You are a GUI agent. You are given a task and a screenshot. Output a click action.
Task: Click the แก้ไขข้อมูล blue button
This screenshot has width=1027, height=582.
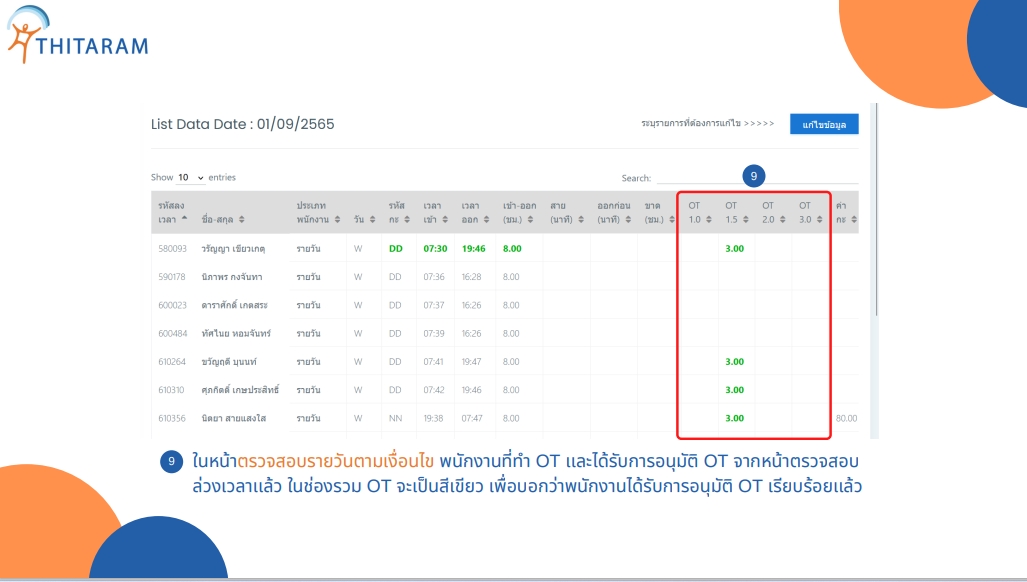[823, 124]
